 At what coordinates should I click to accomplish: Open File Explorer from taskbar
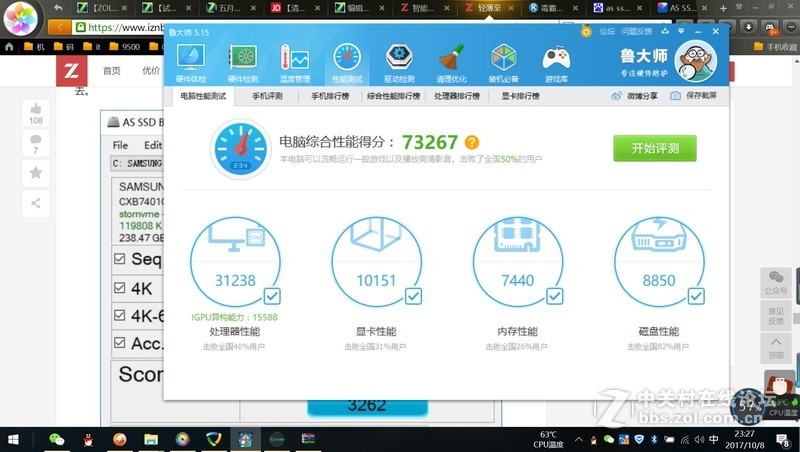coord(151,440)
